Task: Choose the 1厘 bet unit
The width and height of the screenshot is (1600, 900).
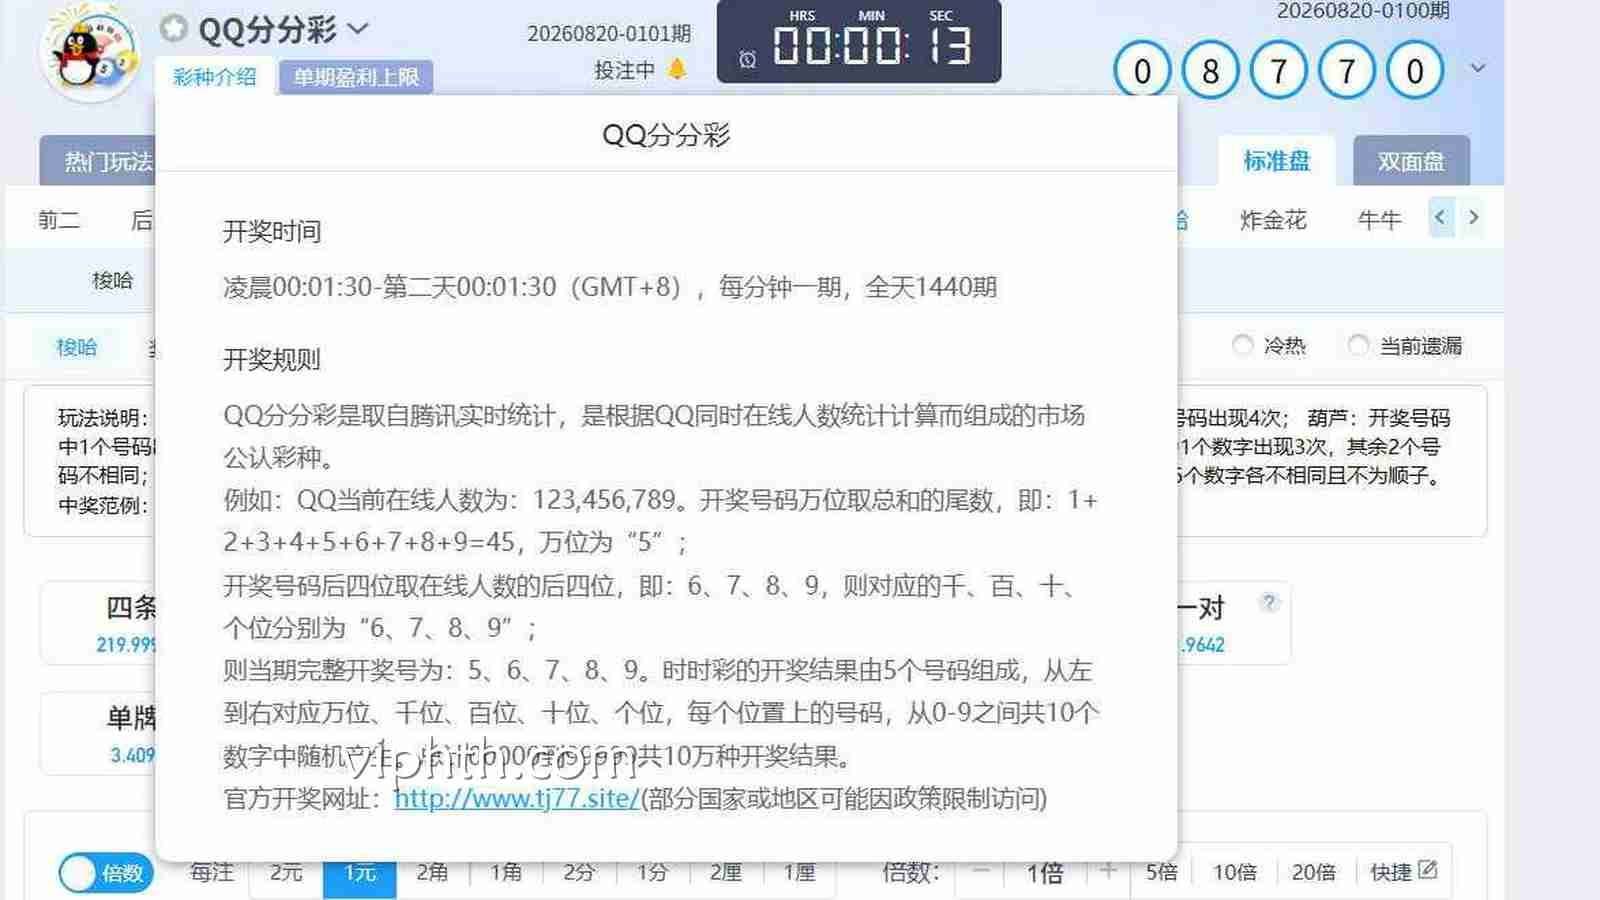Action: (x=800, y=872)
